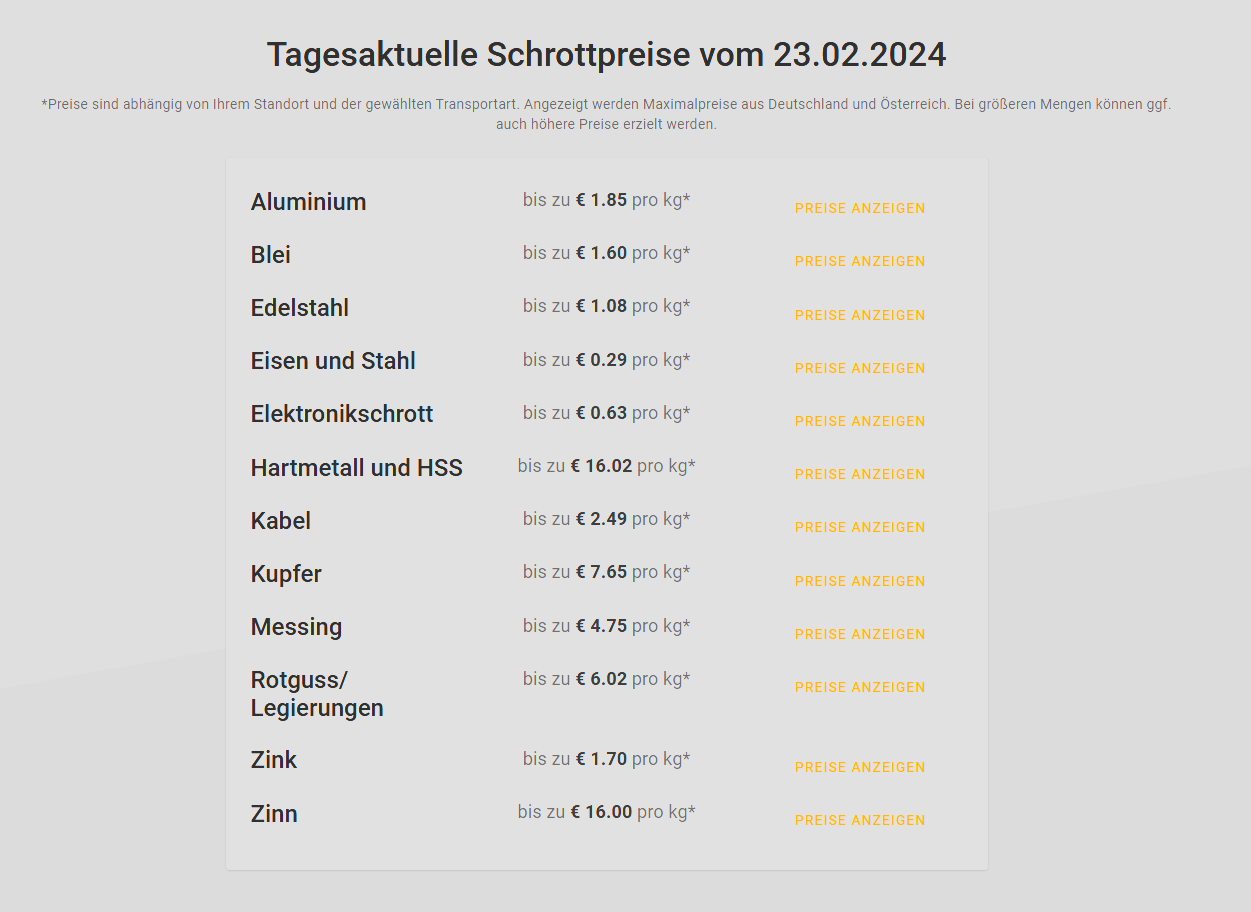Show prices for Eisen und Stahl

pyautogui.click(x=860, y=368)
